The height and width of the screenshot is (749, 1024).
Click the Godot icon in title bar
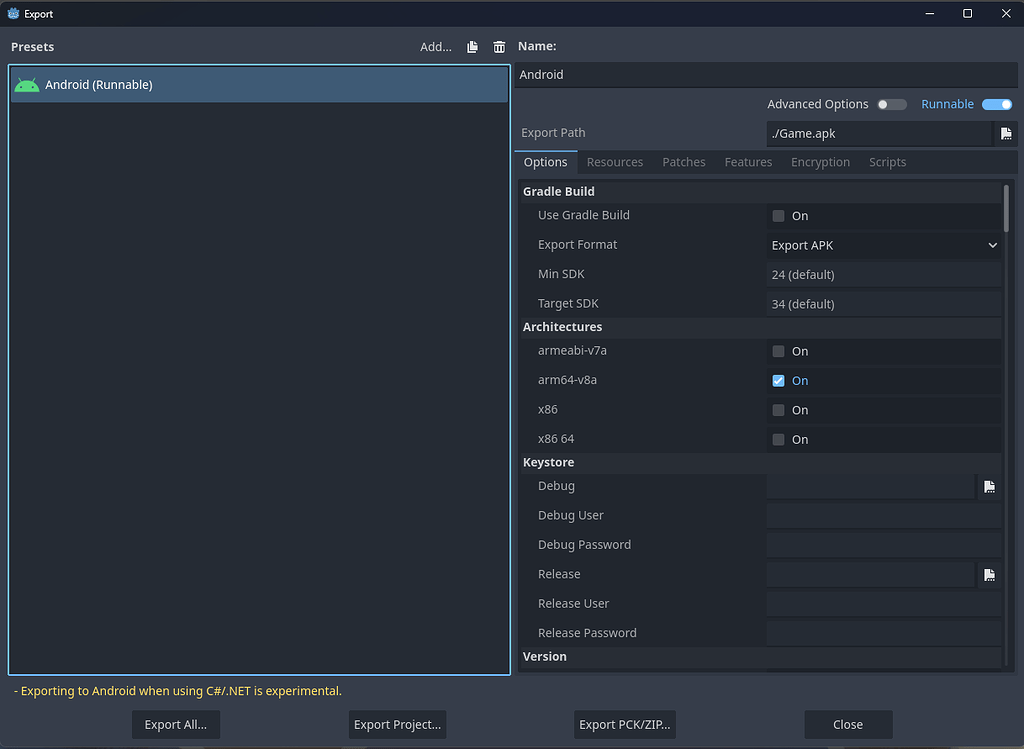(11, 13)
